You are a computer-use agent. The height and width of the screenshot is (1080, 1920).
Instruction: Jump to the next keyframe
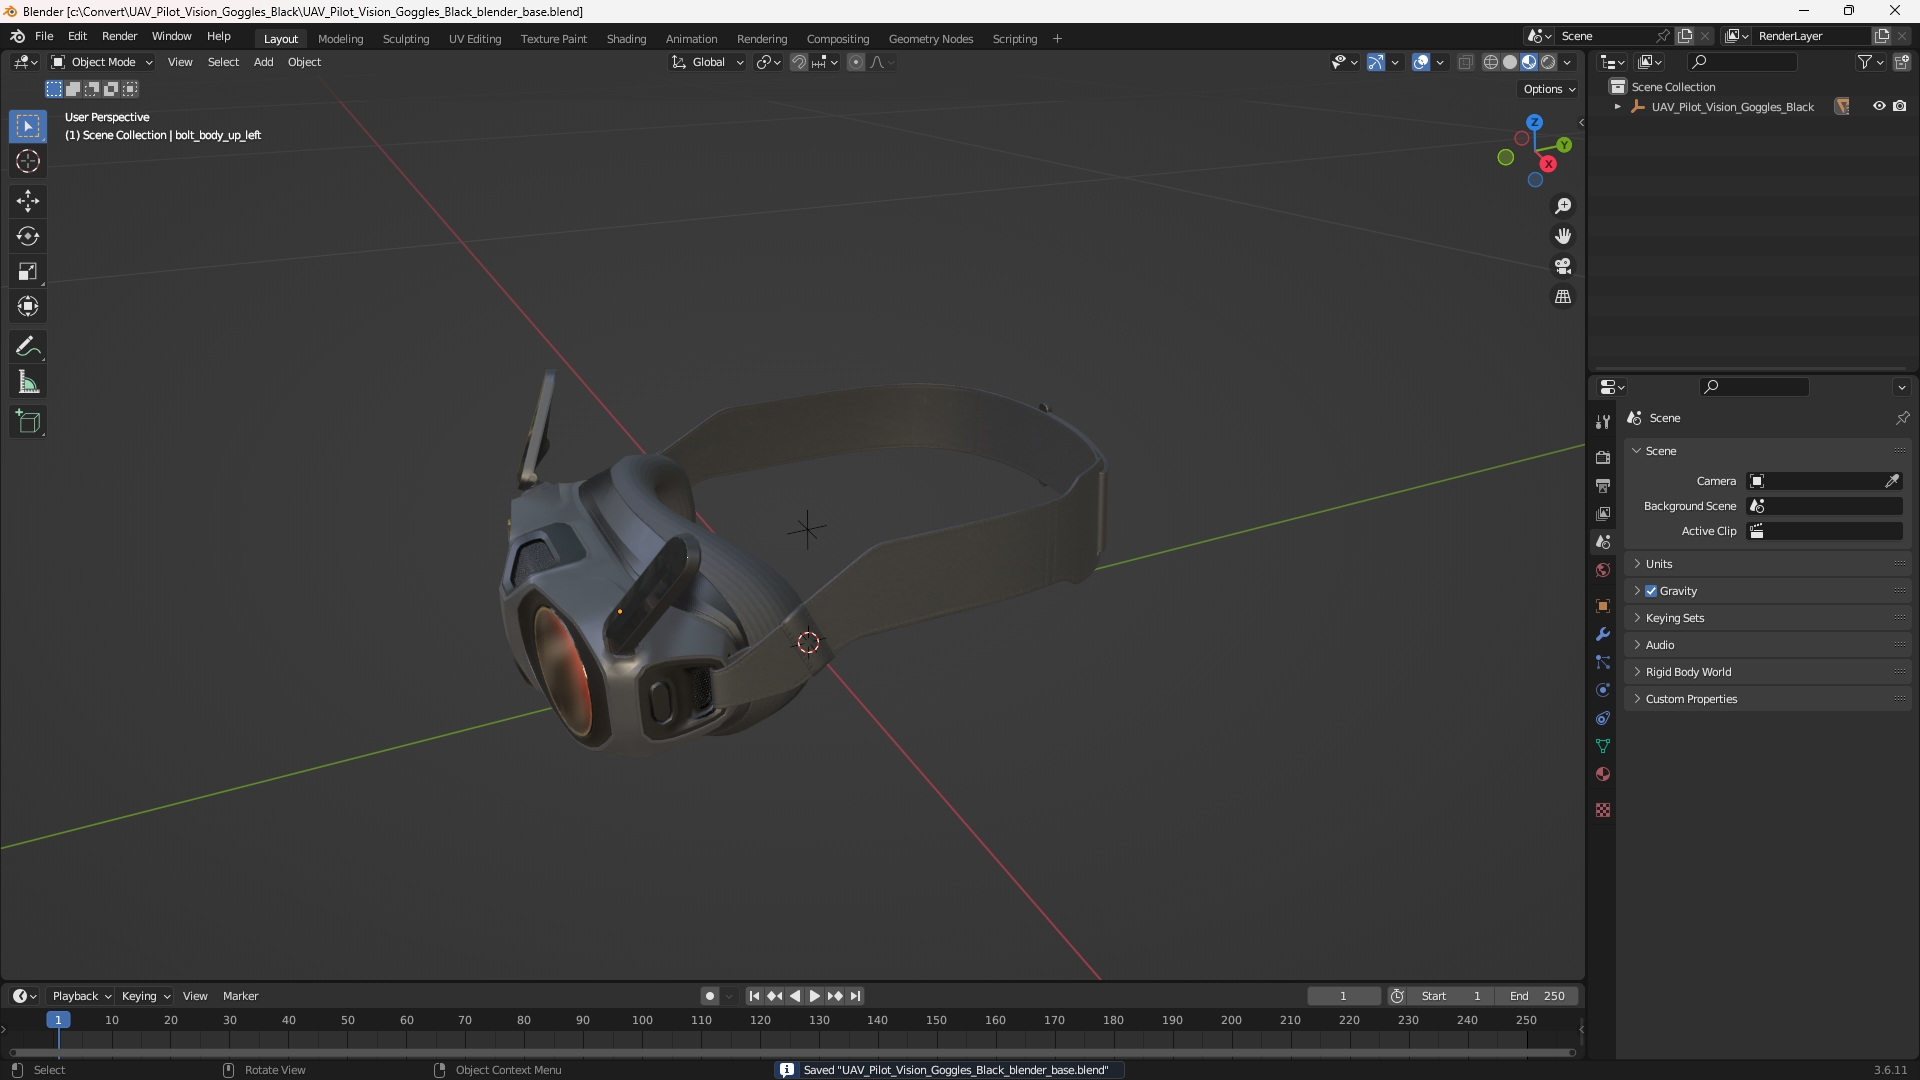pos(835,996)
